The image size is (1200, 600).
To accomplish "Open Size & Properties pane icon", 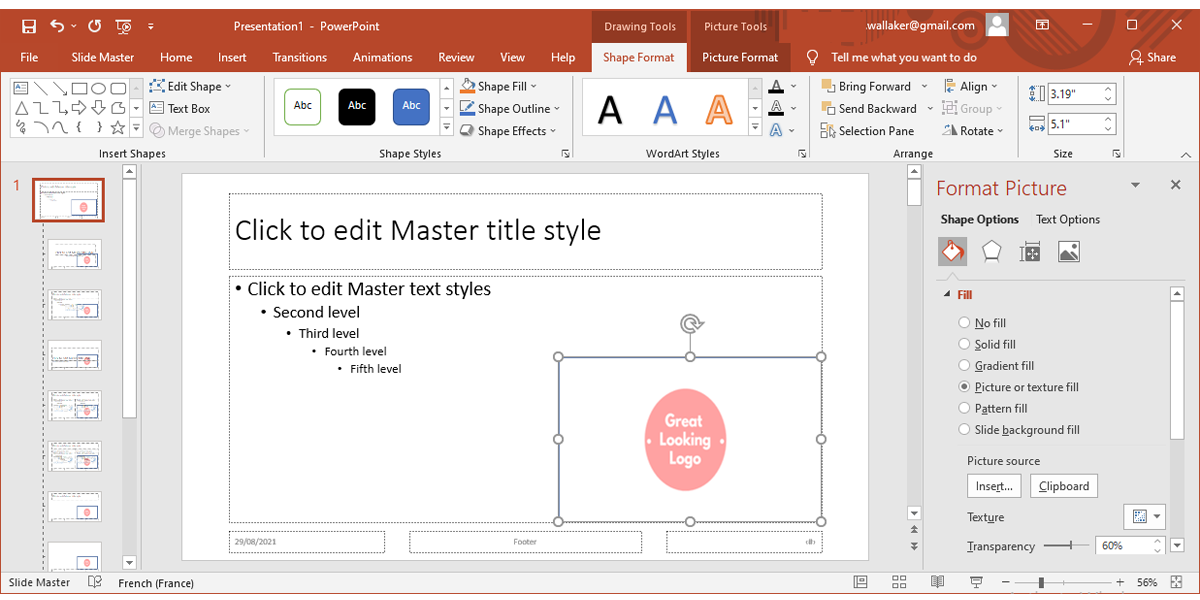I will tap(1030, 252).
